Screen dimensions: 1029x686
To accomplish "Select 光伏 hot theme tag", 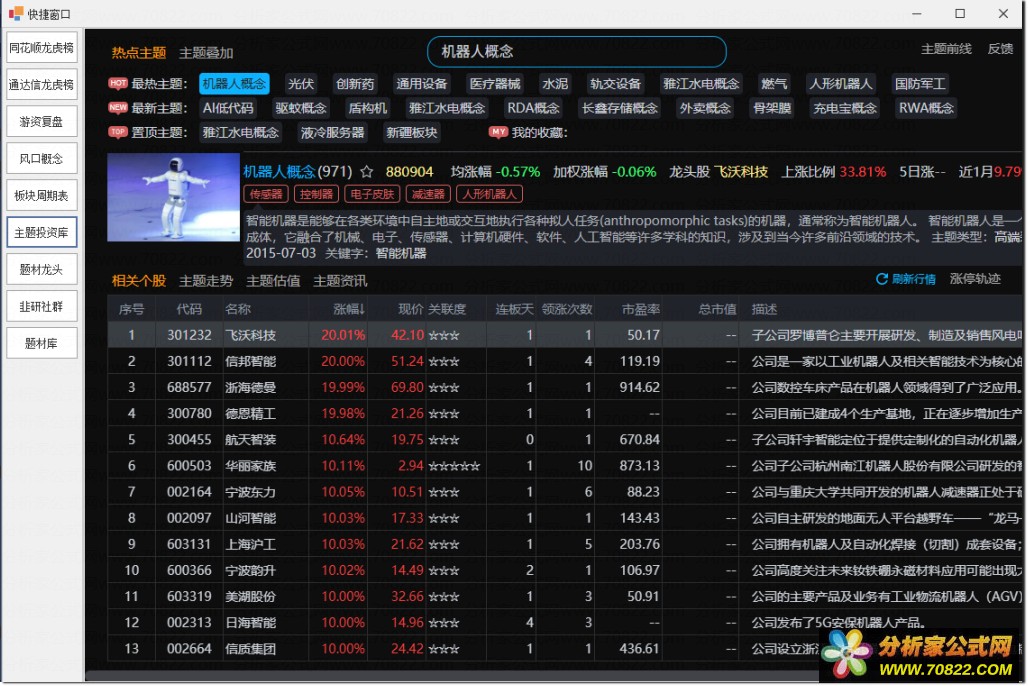I will pos(301,84).
